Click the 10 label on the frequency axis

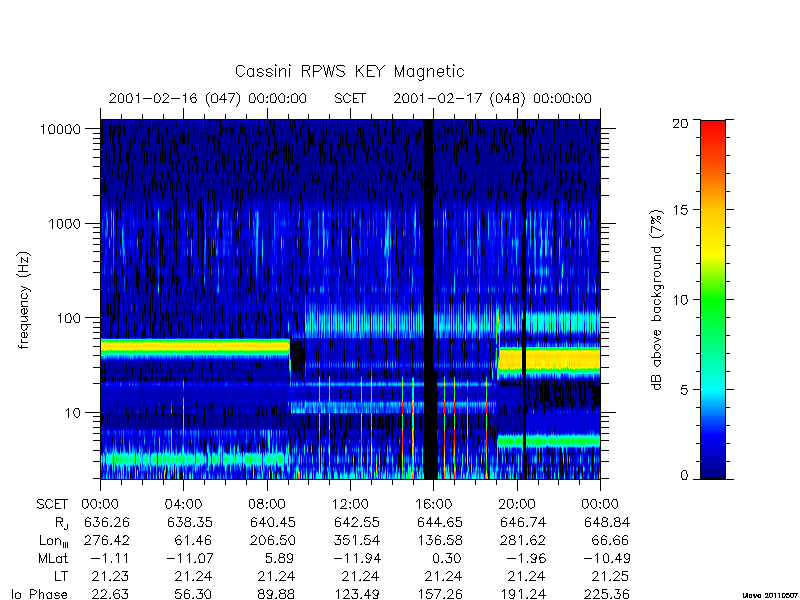[x=73, y=412]
